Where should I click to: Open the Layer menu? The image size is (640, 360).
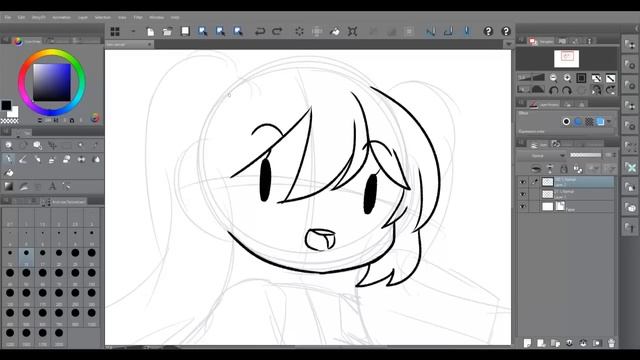(82, 18)
